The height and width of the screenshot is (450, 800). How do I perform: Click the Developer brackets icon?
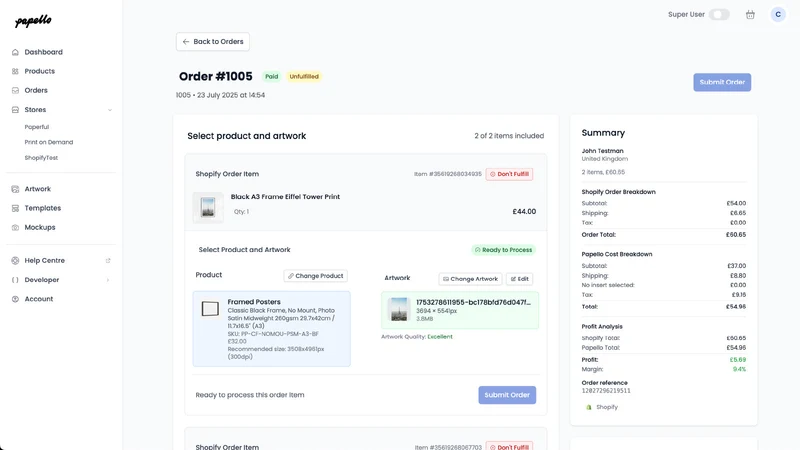pos(15,280)
